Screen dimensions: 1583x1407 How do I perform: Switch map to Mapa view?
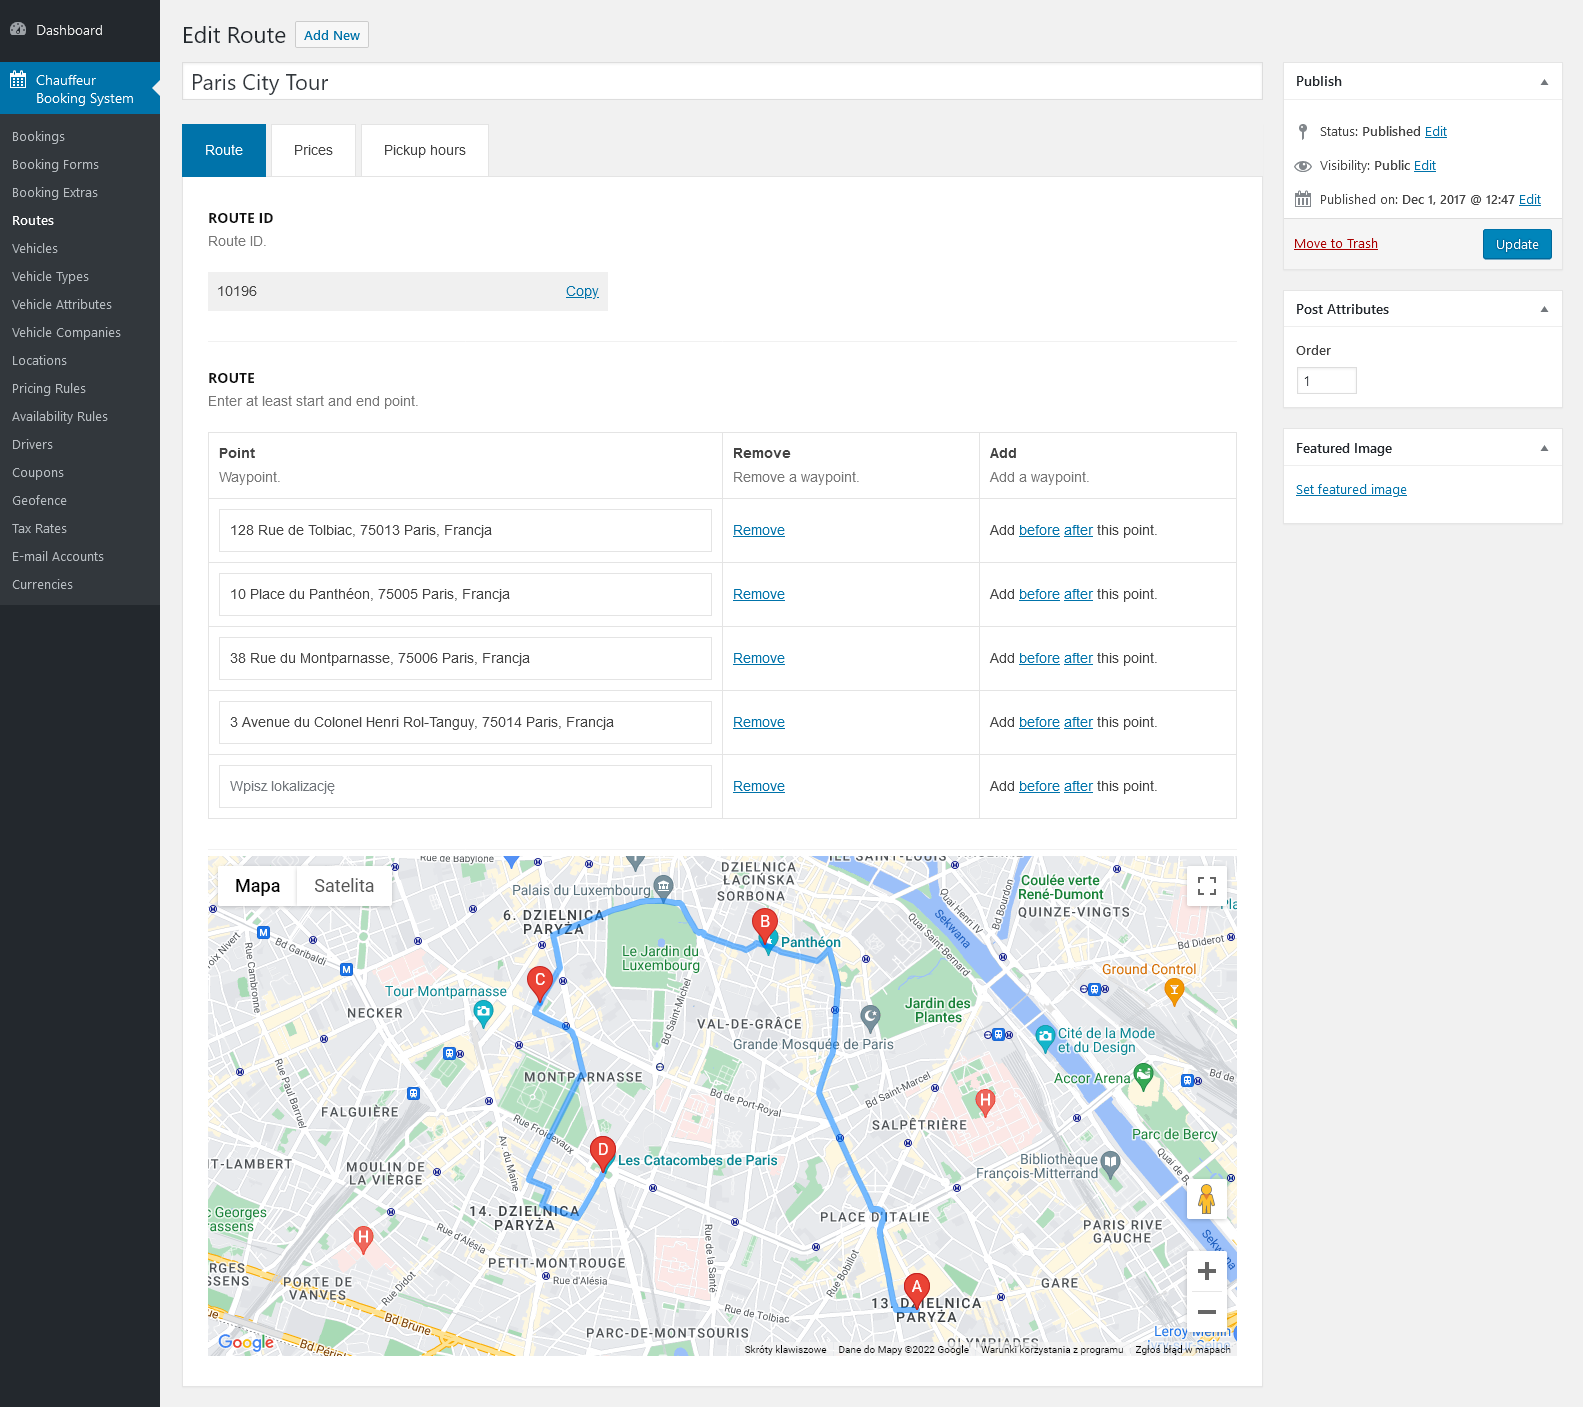click(x=257, y=886)
